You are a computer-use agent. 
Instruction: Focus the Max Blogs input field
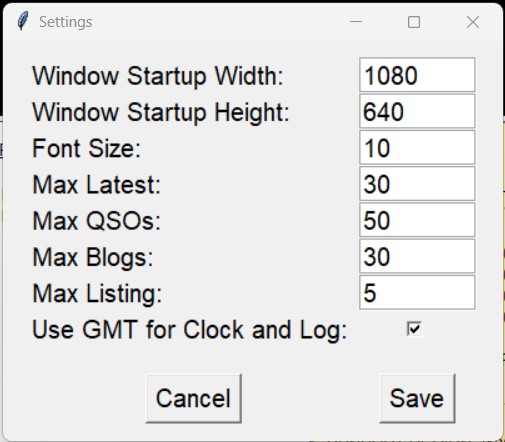pos(417,256)
